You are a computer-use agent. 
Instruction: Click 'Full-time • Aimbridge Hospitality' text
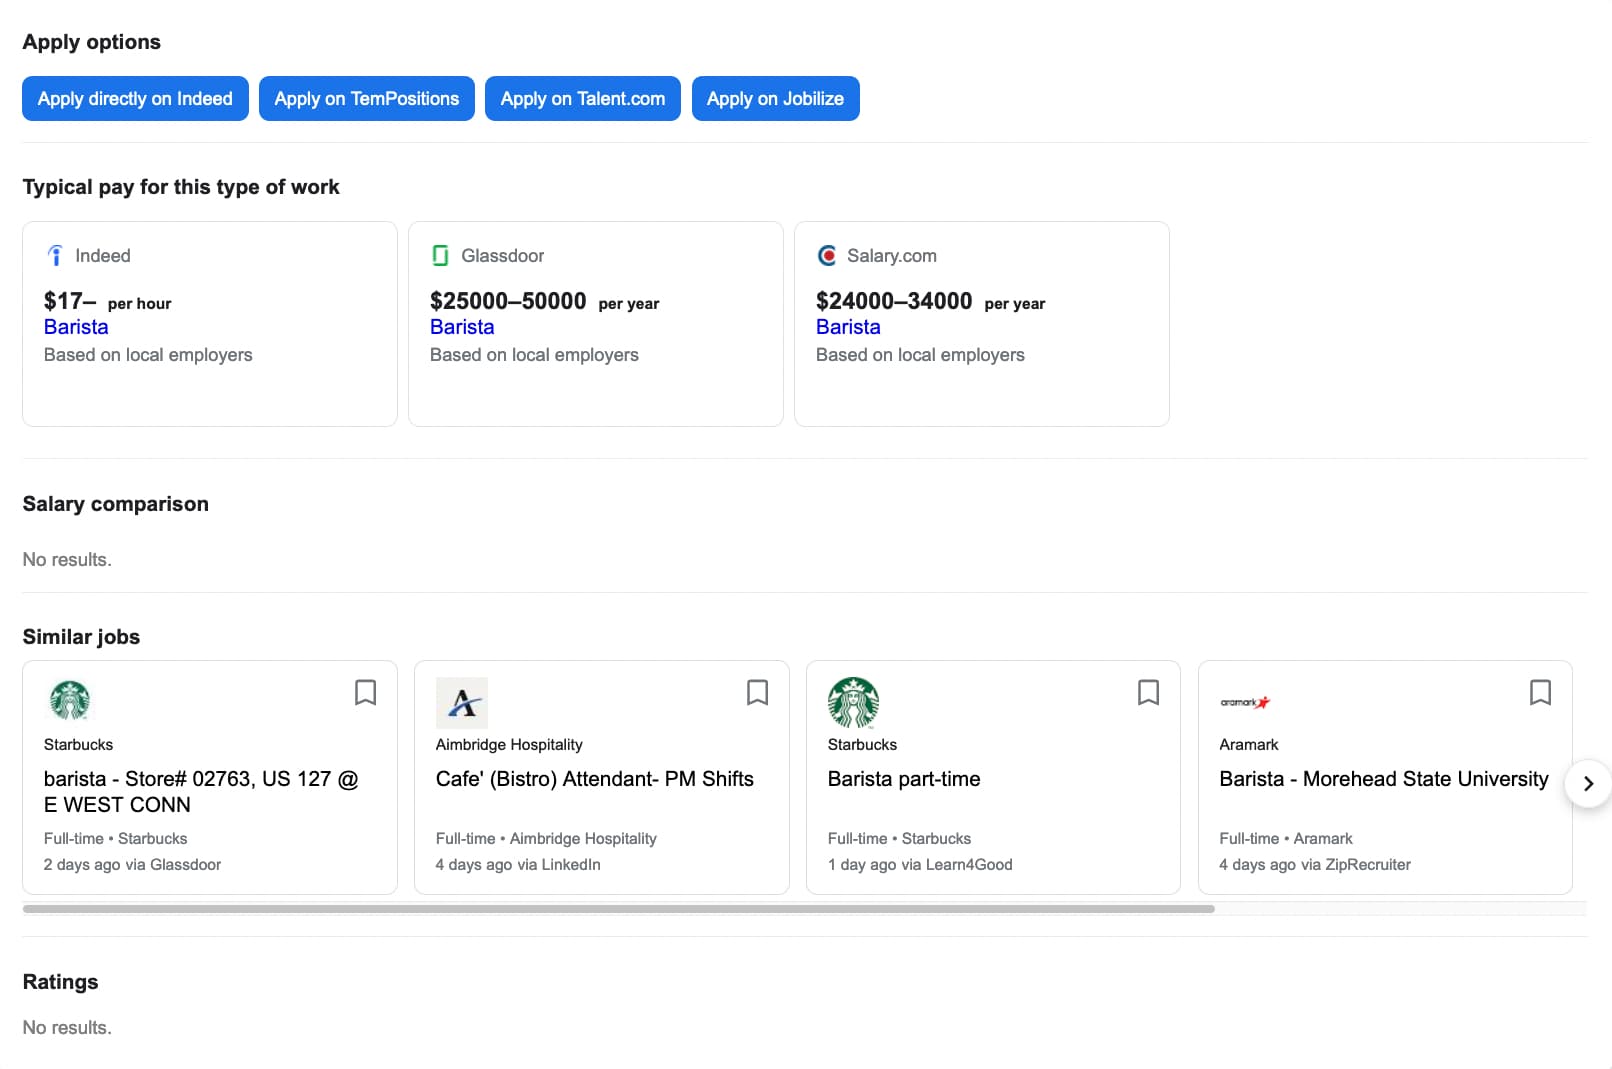click(x=546, y=839)
